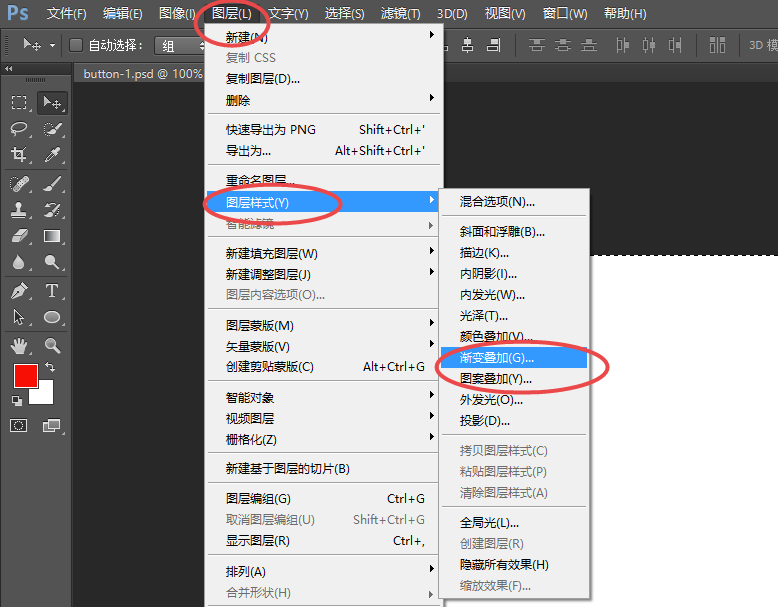The width and height of the screenshot is (778, 607).
Task: Select the Rectangular Marquee tool
Action: [x=19, y=102]
